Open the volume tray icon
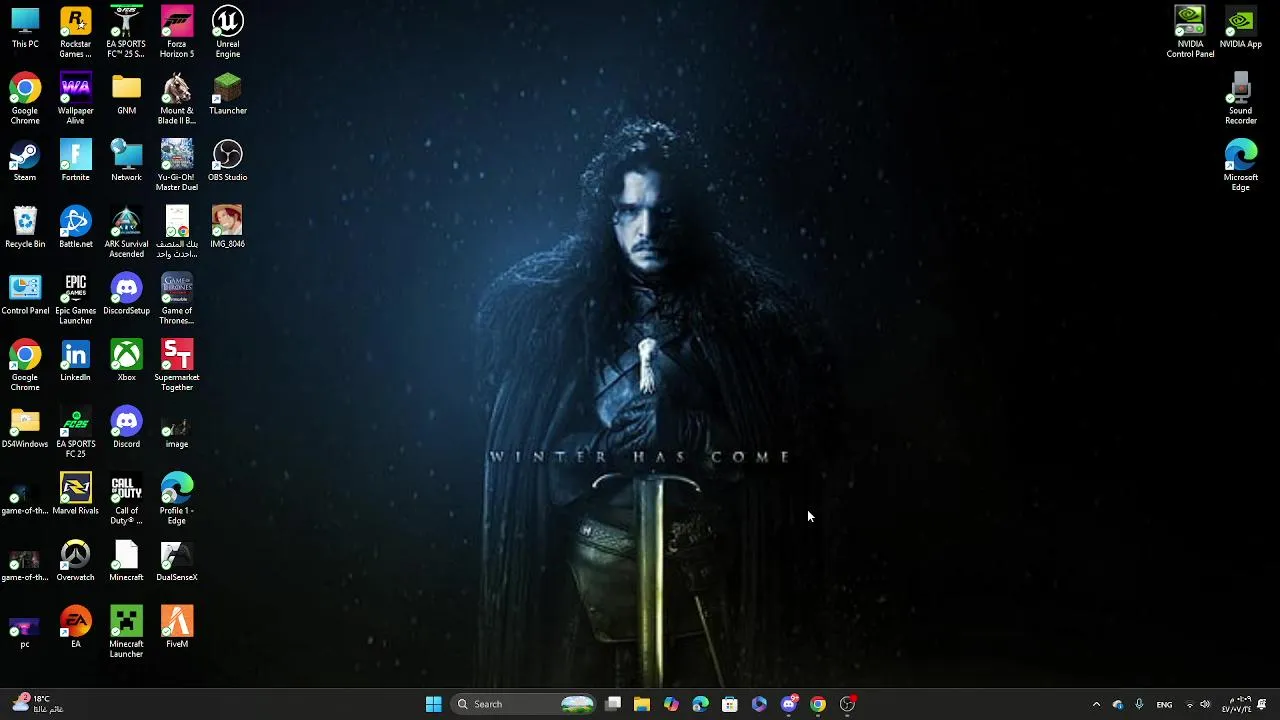Screen dimensions: 1280x720 1205,704
